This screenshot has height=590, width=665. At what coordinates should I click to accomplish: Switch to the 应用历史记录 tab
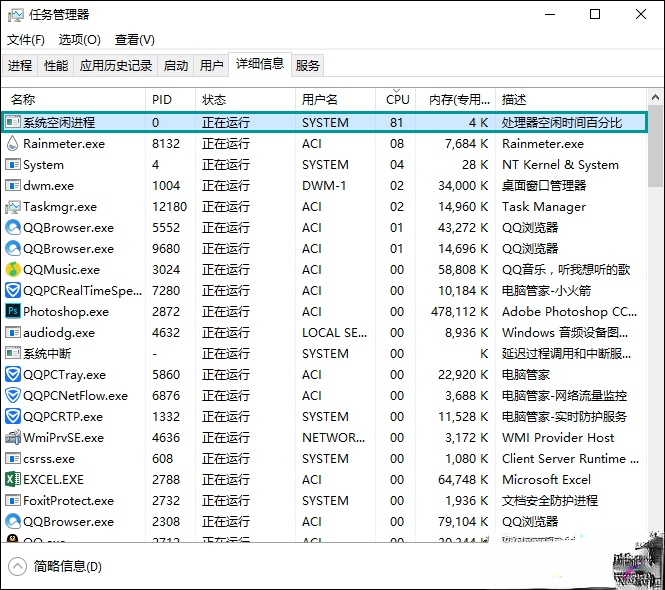116,65
